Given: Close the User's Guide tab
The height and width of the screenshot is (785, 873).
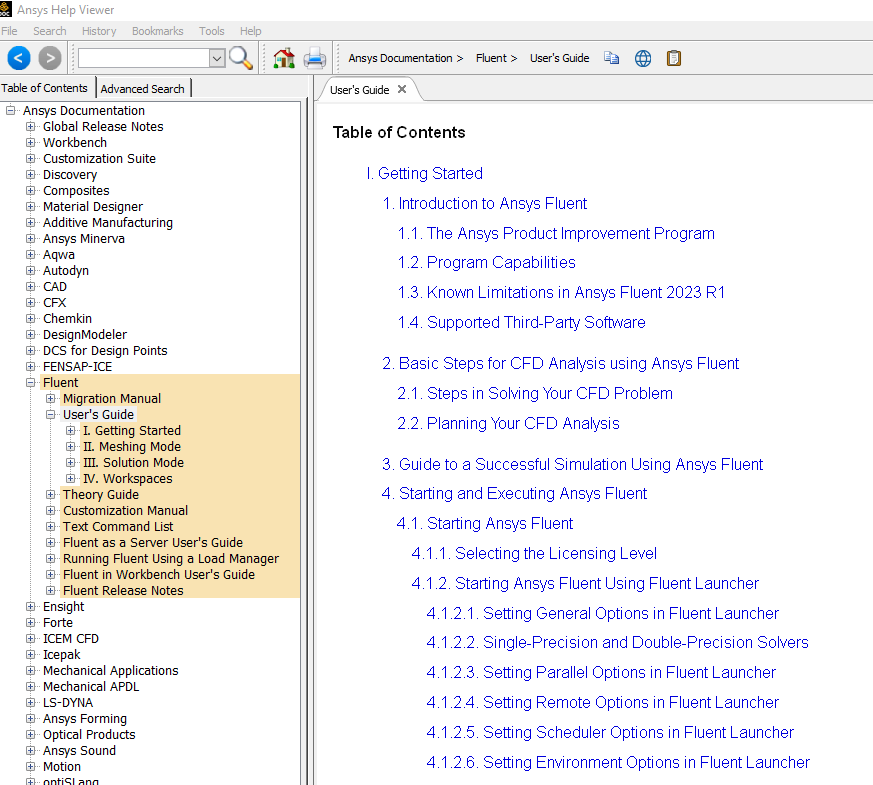Looking at the screenshot, I should (x=402, y=89).
